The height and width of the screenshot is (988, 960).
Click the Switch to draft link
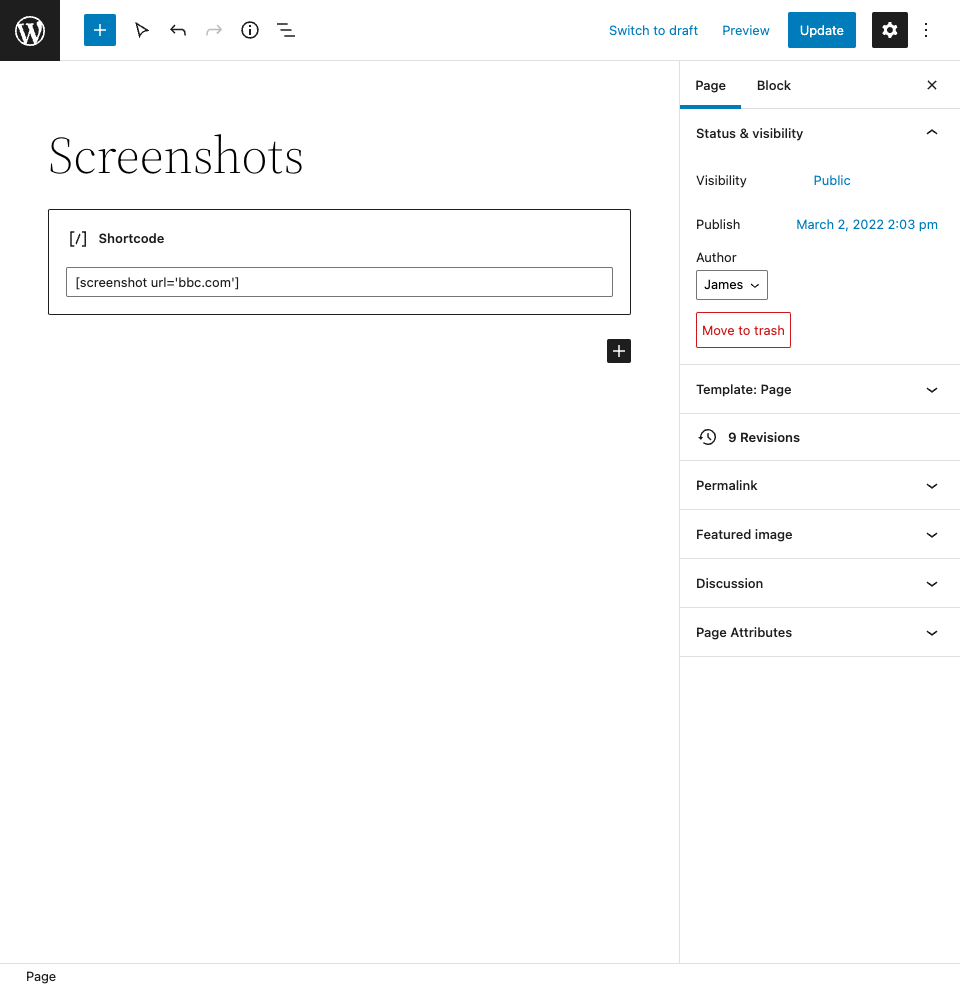pos(653,30)
